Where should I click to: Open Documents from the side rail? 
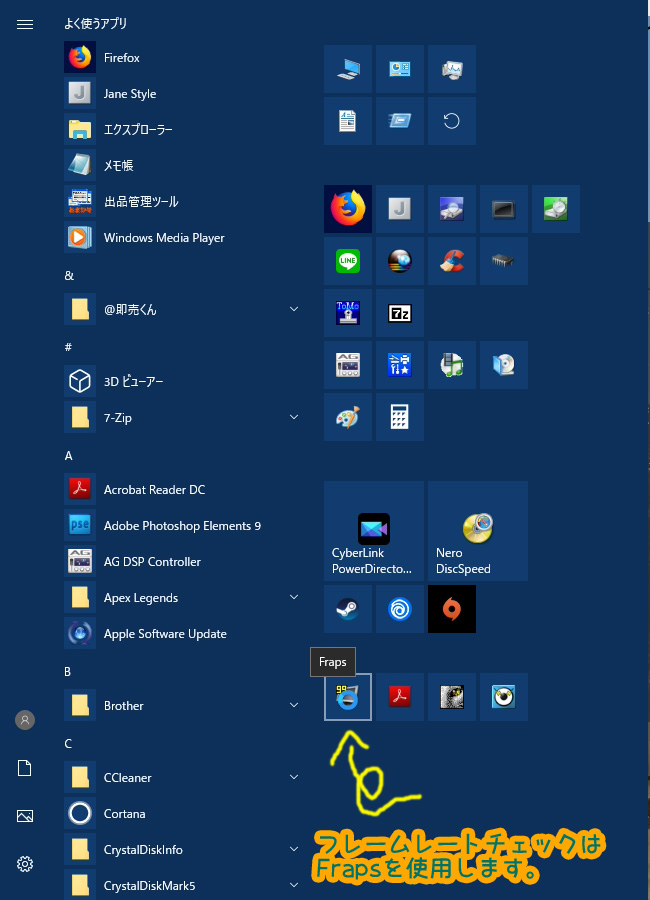[x=25, y=768]
